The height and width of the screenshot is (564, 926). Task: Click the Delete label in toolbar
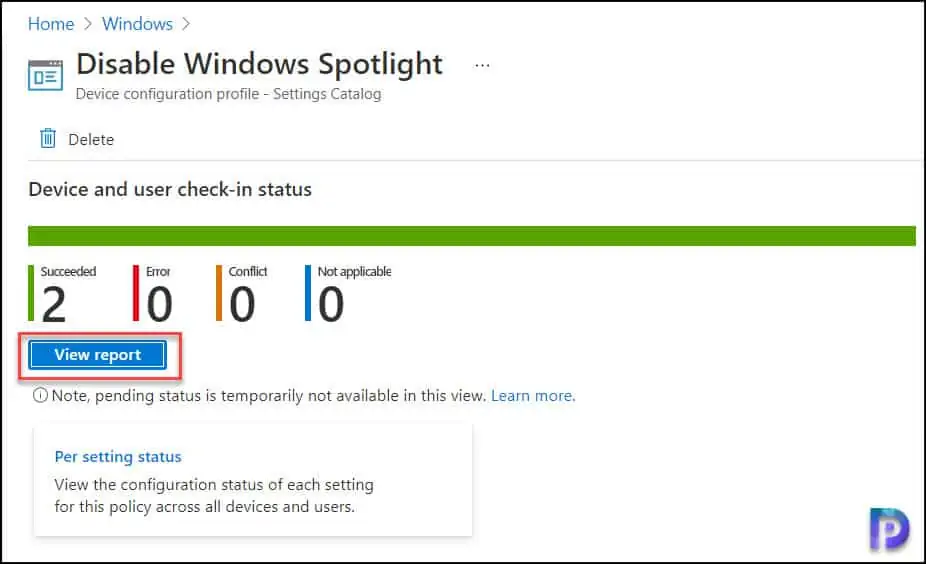[91, 140]
